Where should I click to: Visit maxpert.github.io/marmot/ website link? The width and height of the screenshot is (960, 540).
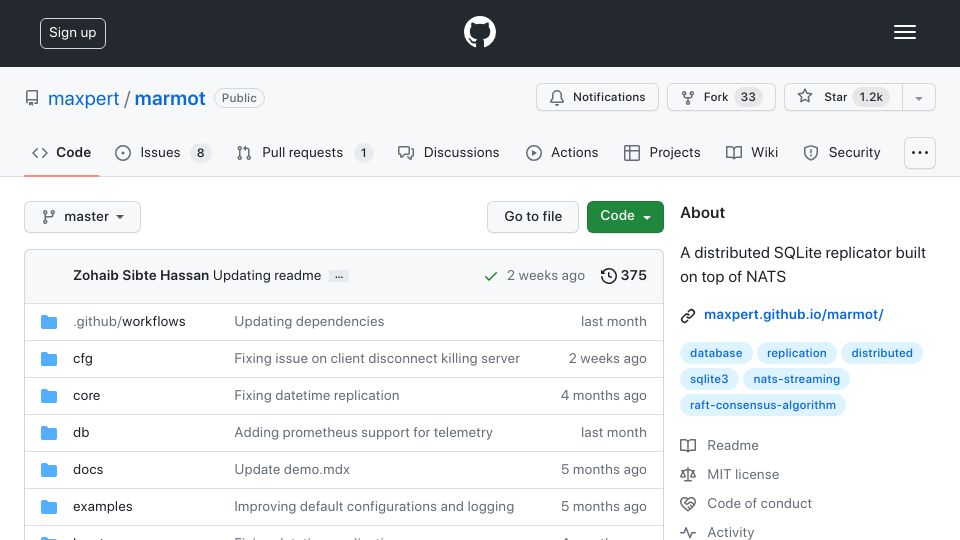793,315
